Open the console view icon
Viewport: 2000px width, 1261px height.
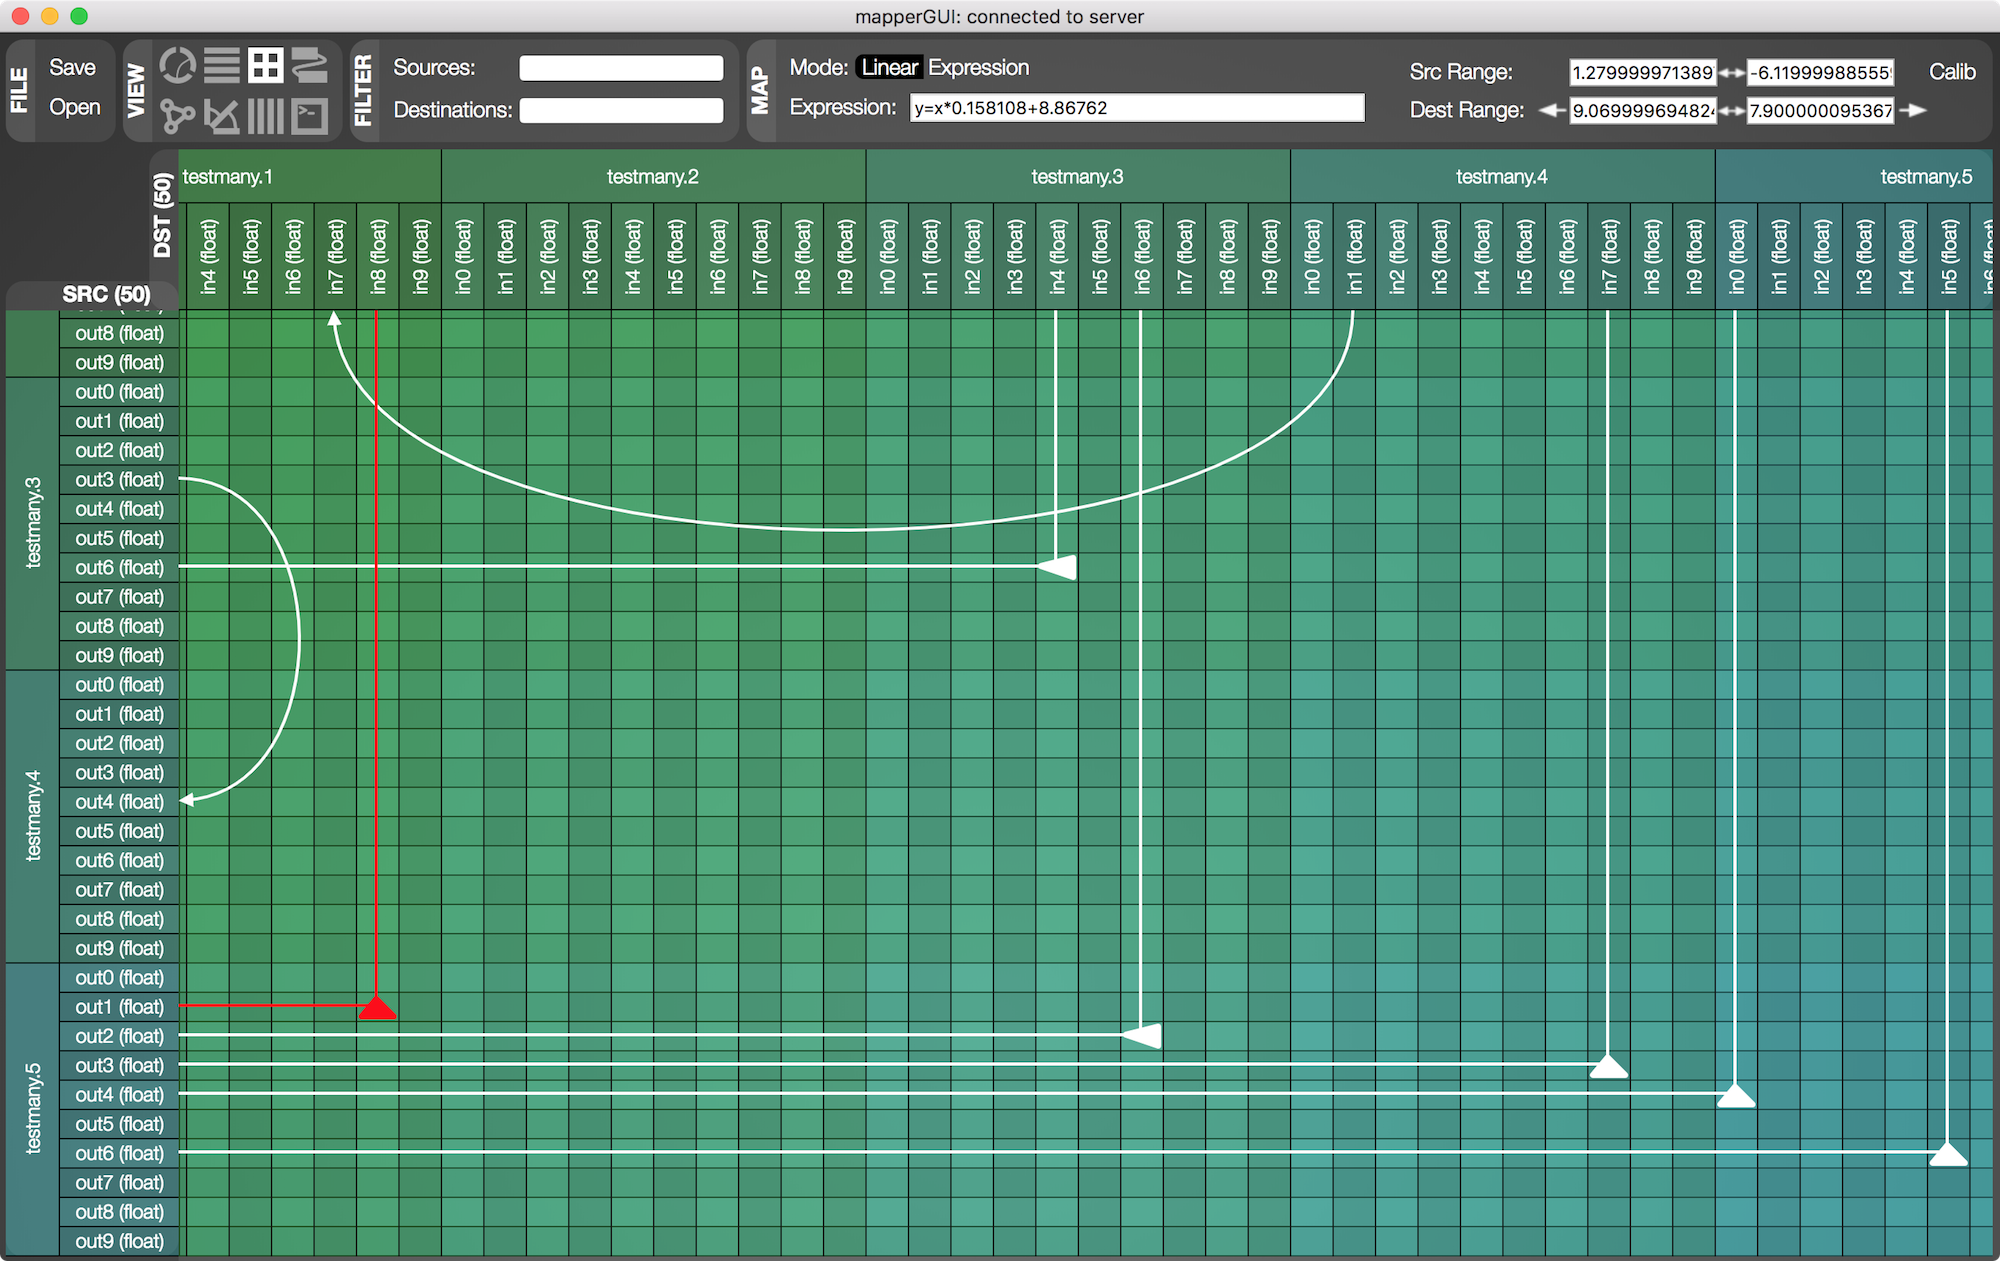[x=310, y=116]
